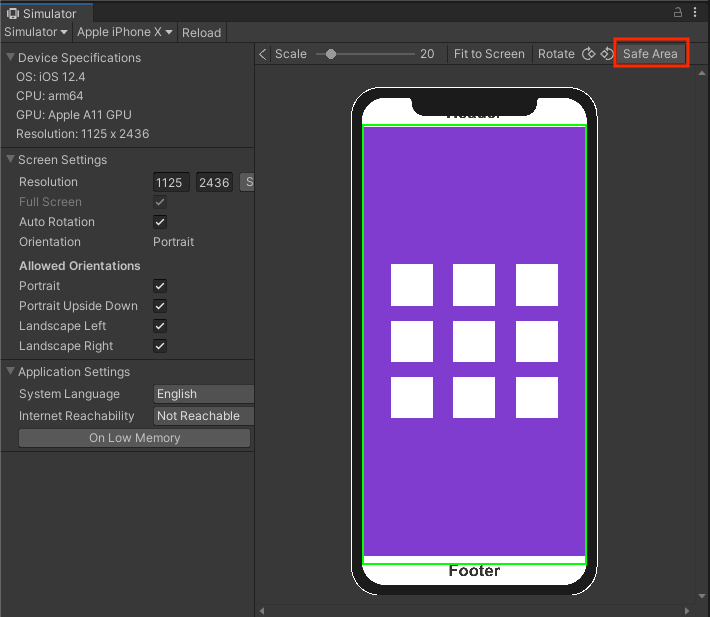Viewport: 710px width, 617px height.
Task: Click the resolution width field 1125
Action: pos(171,182)
